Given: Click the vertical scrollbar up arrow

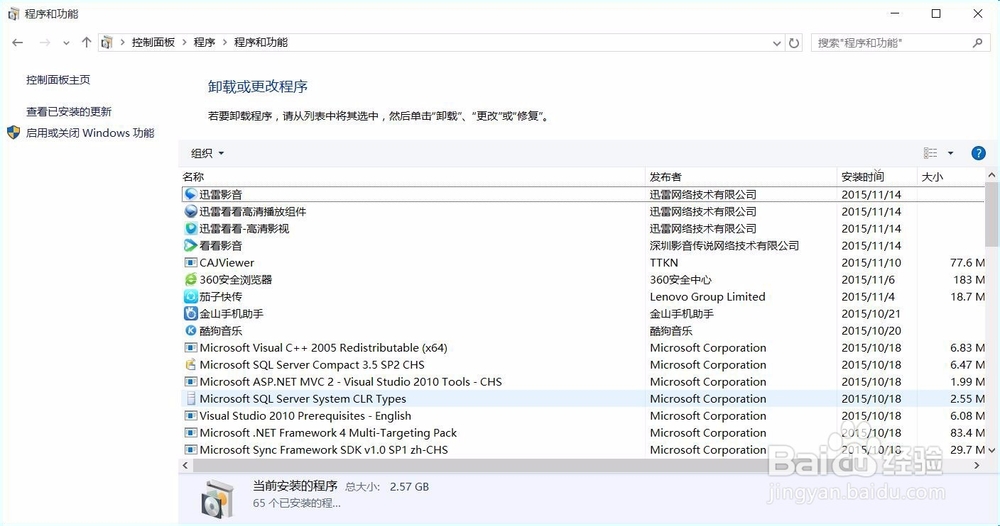Looking at the screenshot, I should [991, 175].
